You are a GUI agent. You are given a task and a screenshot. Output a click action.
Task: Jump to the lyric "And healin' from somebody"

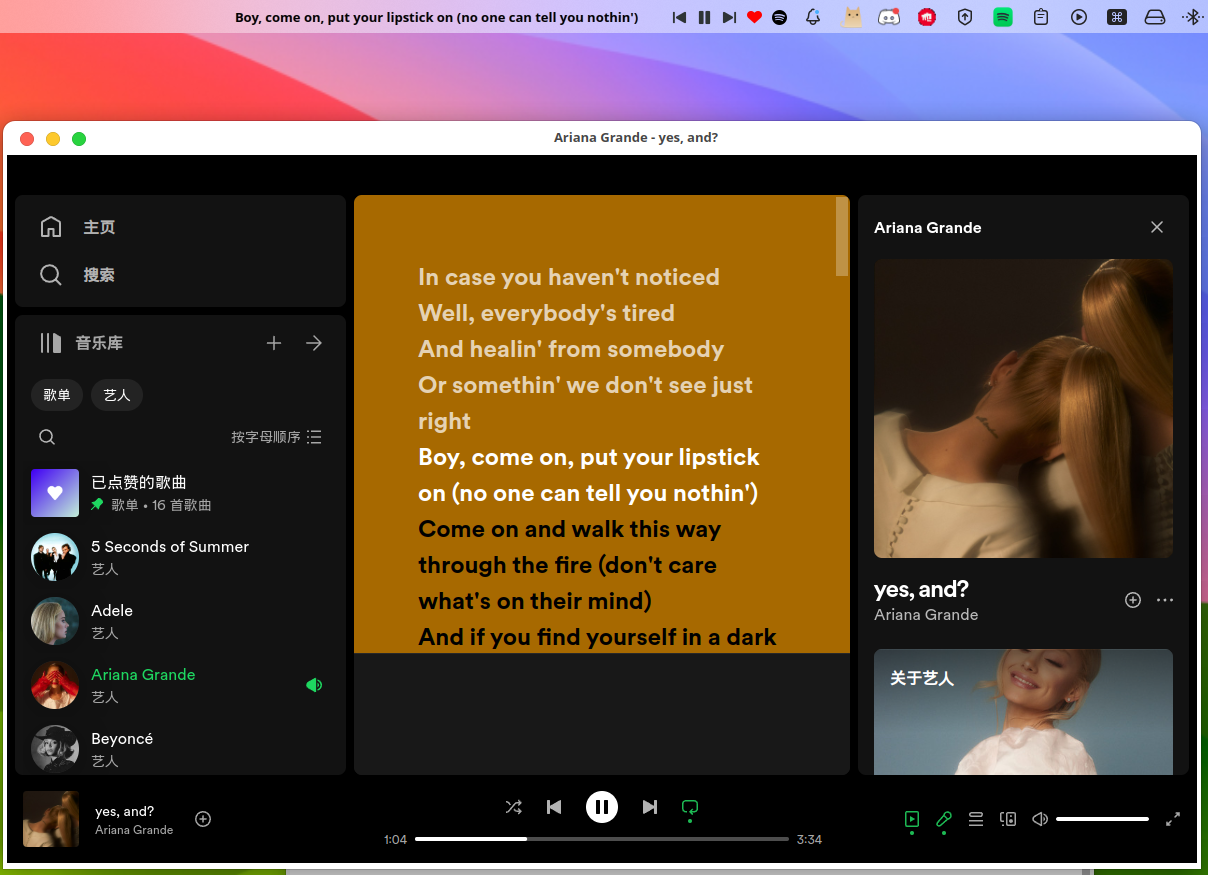coord(571,349)
